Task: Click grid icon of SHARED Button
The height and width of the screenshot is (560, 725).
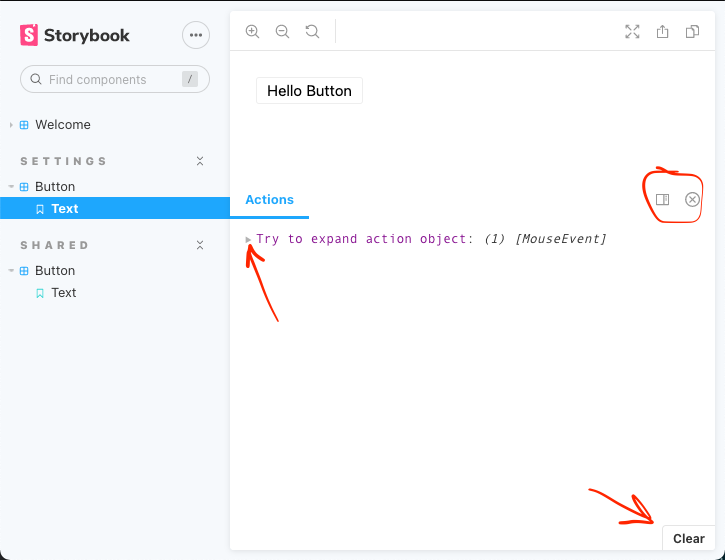Action: tap(24, 271)
